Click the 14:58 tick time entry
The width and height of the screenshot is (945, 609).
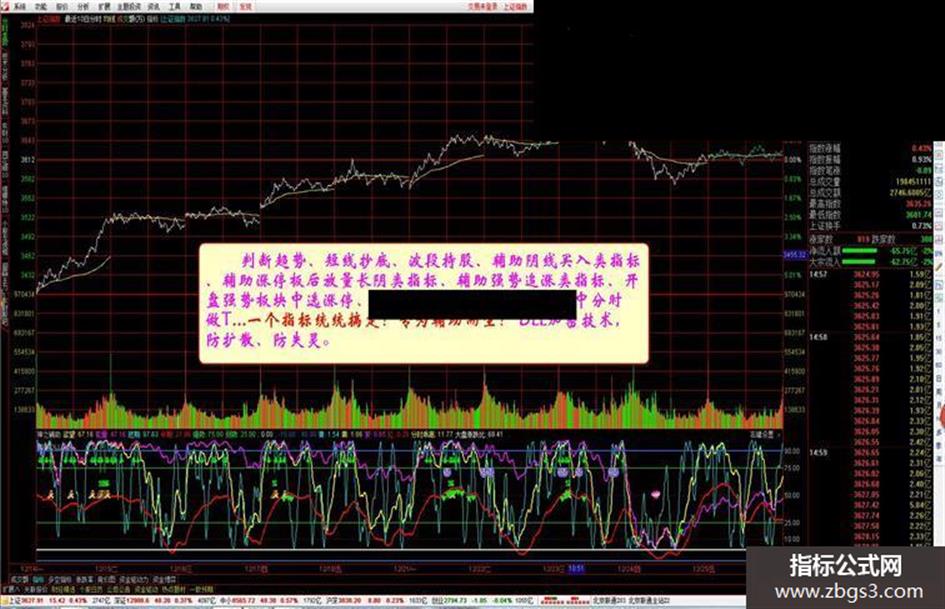pyautogui.click(x=818, y=337)
